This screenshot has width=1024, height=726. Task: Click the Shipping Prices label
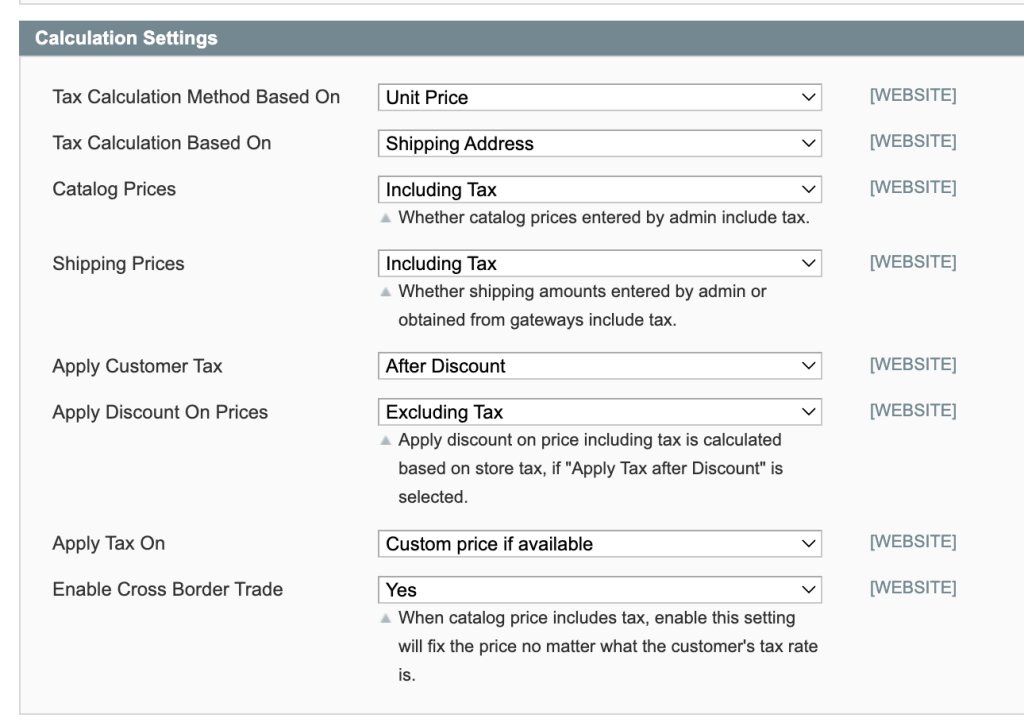(118, 263)
